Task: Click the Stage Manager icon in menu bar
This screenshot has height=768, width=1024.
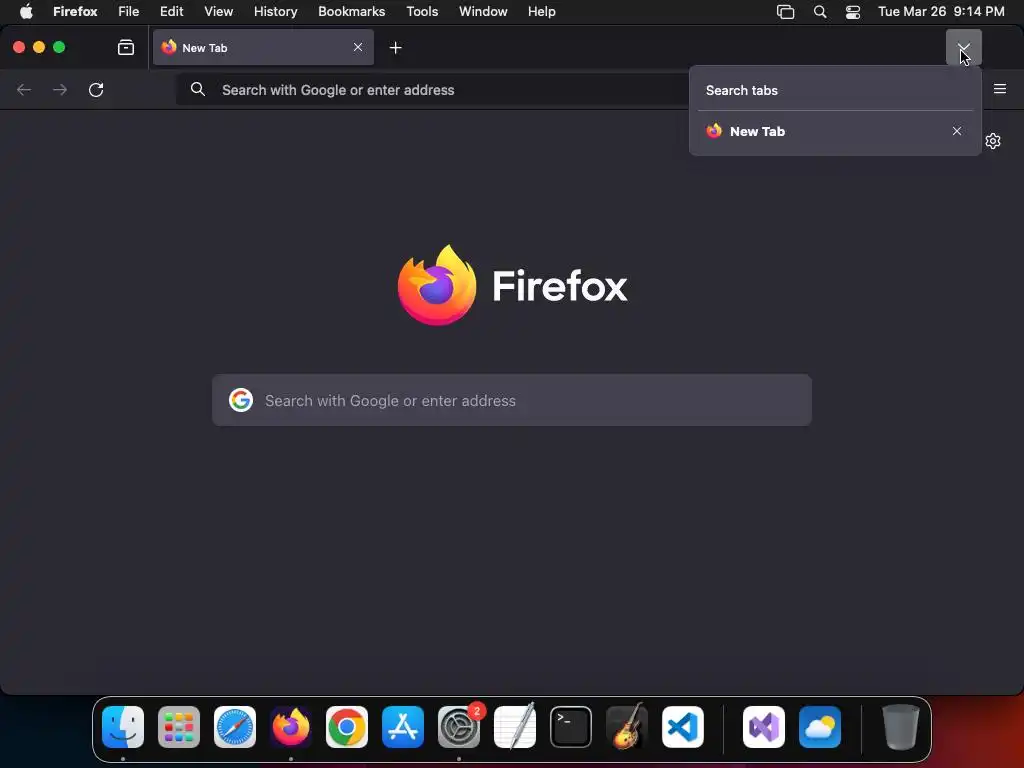Action: 785,12
